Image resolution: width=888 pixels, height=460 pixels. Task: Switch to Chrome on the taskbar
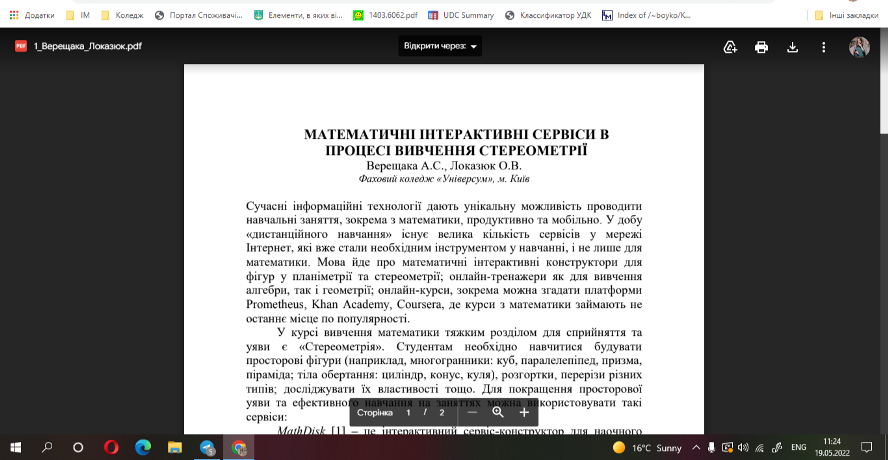point(239,448)
